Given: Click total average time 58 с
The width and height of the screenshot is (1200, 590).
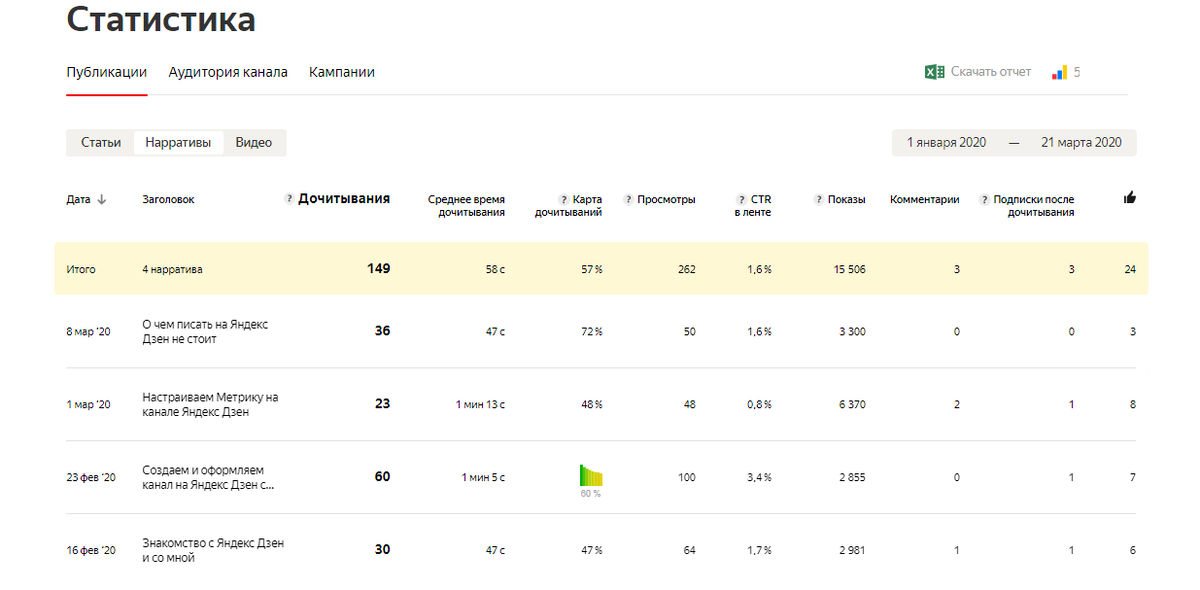Looking at the screenshot, I should 495,269.
